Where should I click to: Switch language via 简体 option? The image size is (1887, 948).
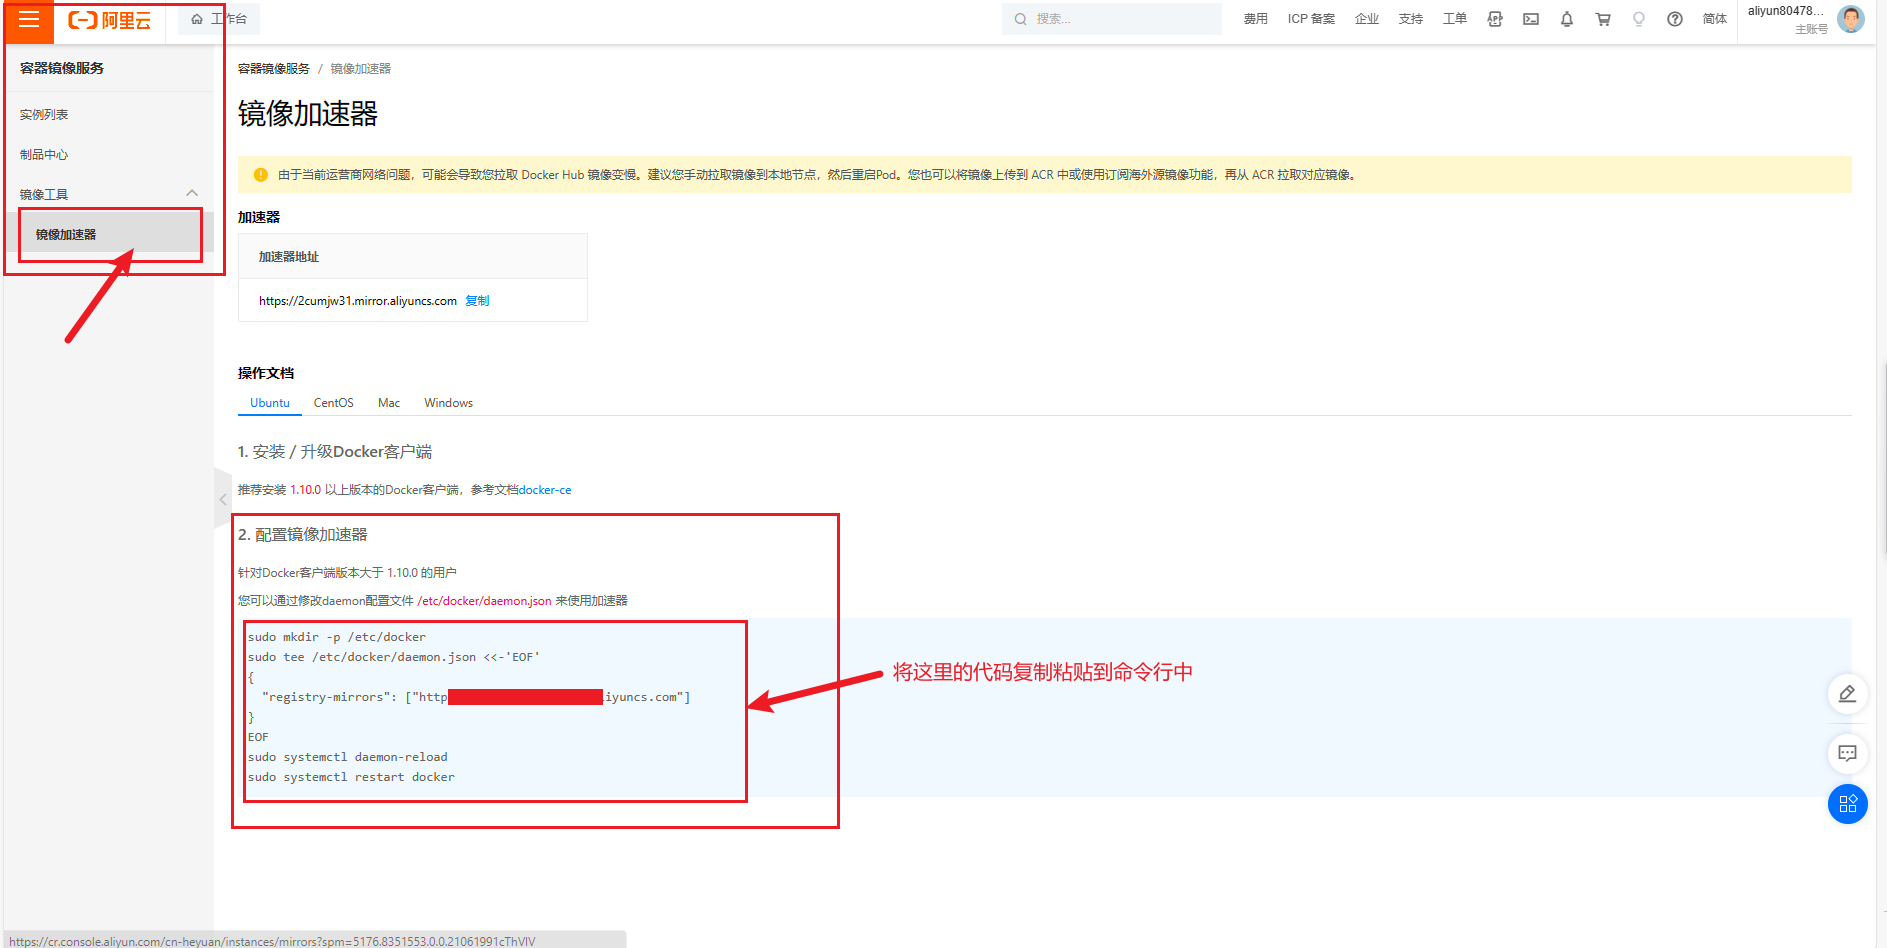coord(1714,19)
